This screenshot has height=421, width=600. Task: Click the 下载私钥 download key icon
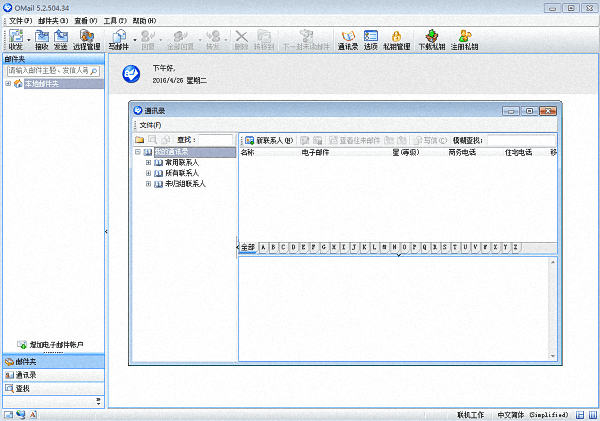433,40
